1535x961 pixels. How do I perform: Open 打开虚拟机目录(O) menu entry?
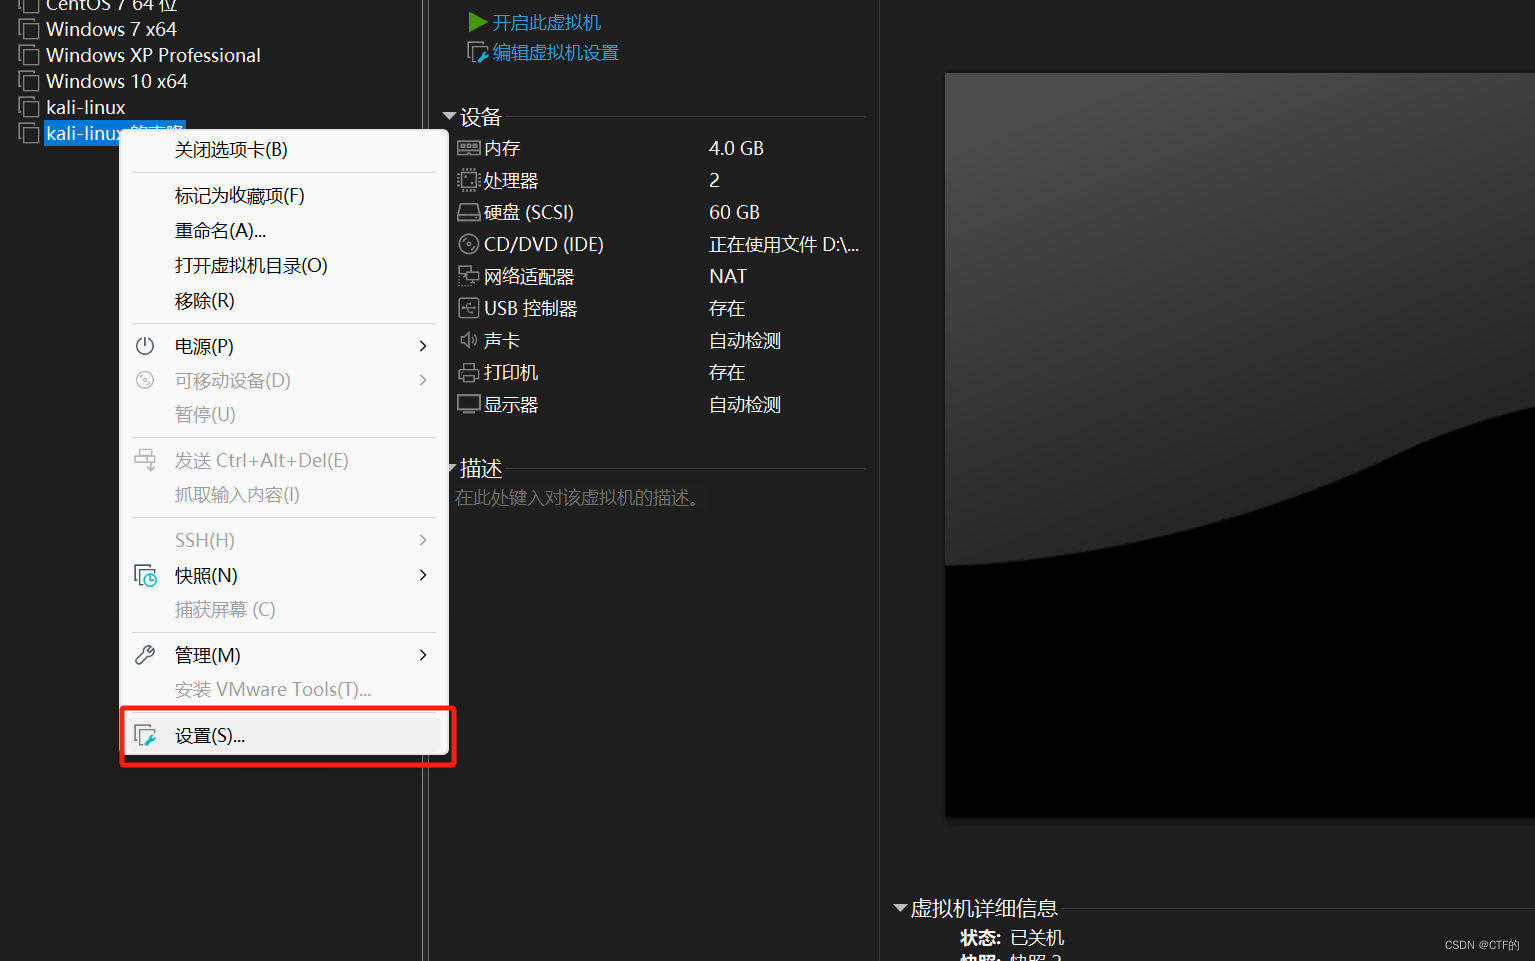click(x=251, y=266)
